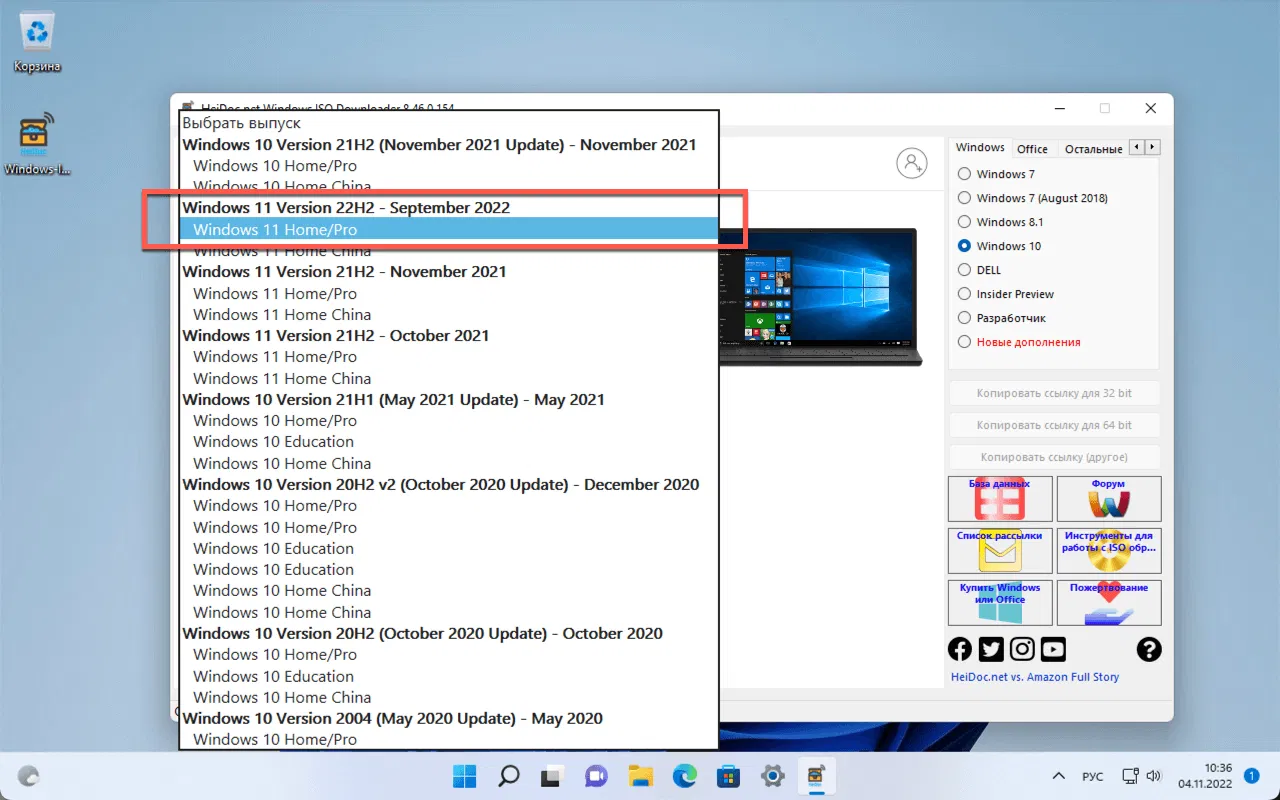Switch to the Office tab

click(1033, 147)
